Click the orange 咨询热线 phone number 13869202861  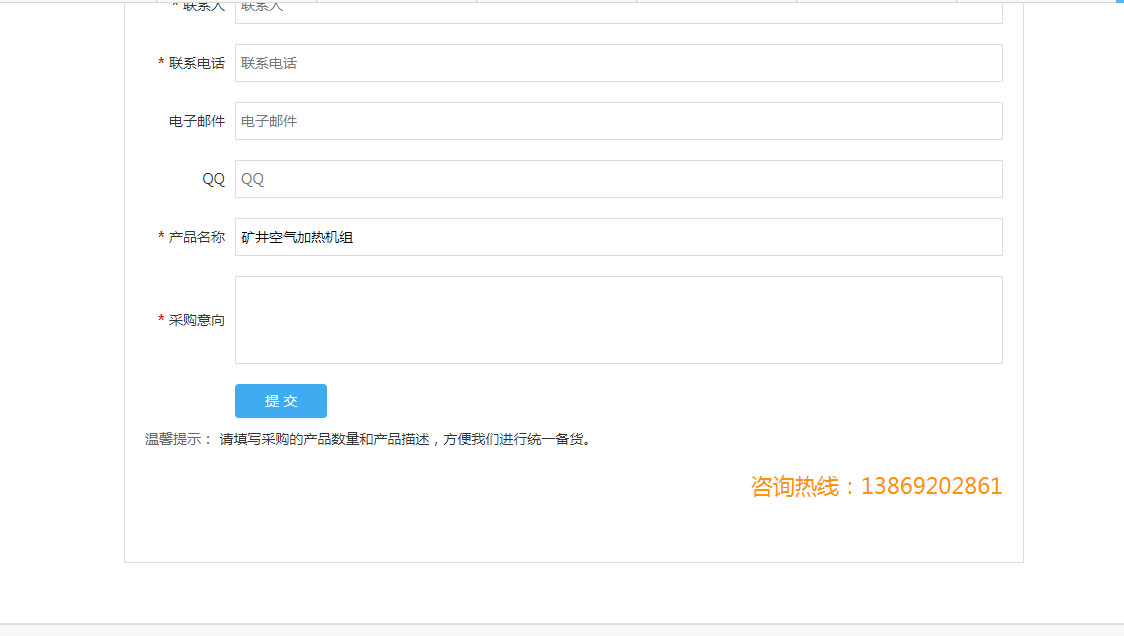point(931,487)
